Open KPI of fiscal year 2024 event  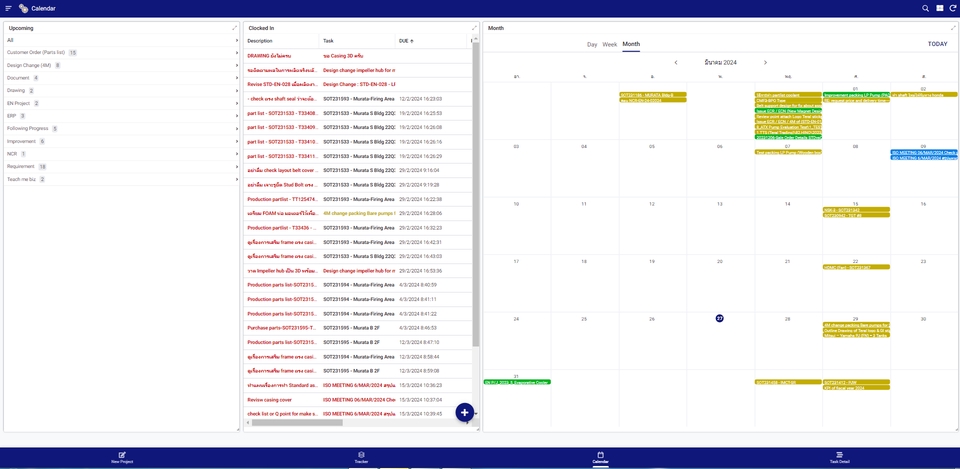(x=856, y=388)
